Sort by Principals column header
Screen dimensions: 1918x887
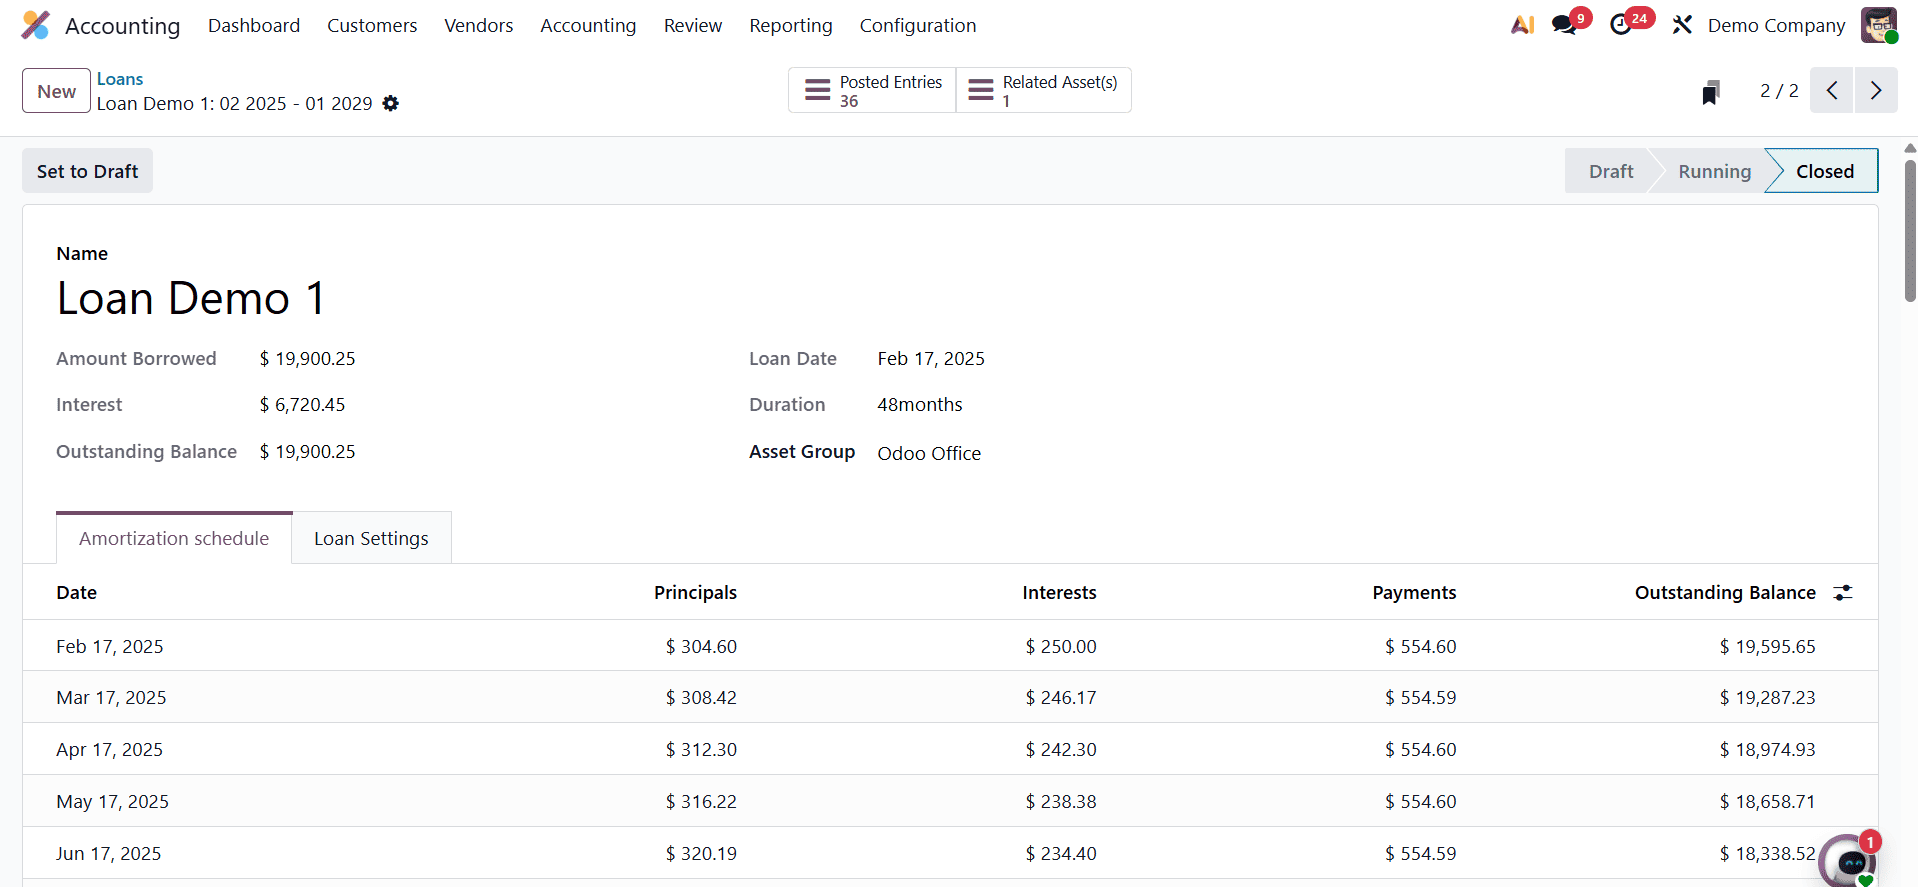pyautogui.click(x=695, y=593)
